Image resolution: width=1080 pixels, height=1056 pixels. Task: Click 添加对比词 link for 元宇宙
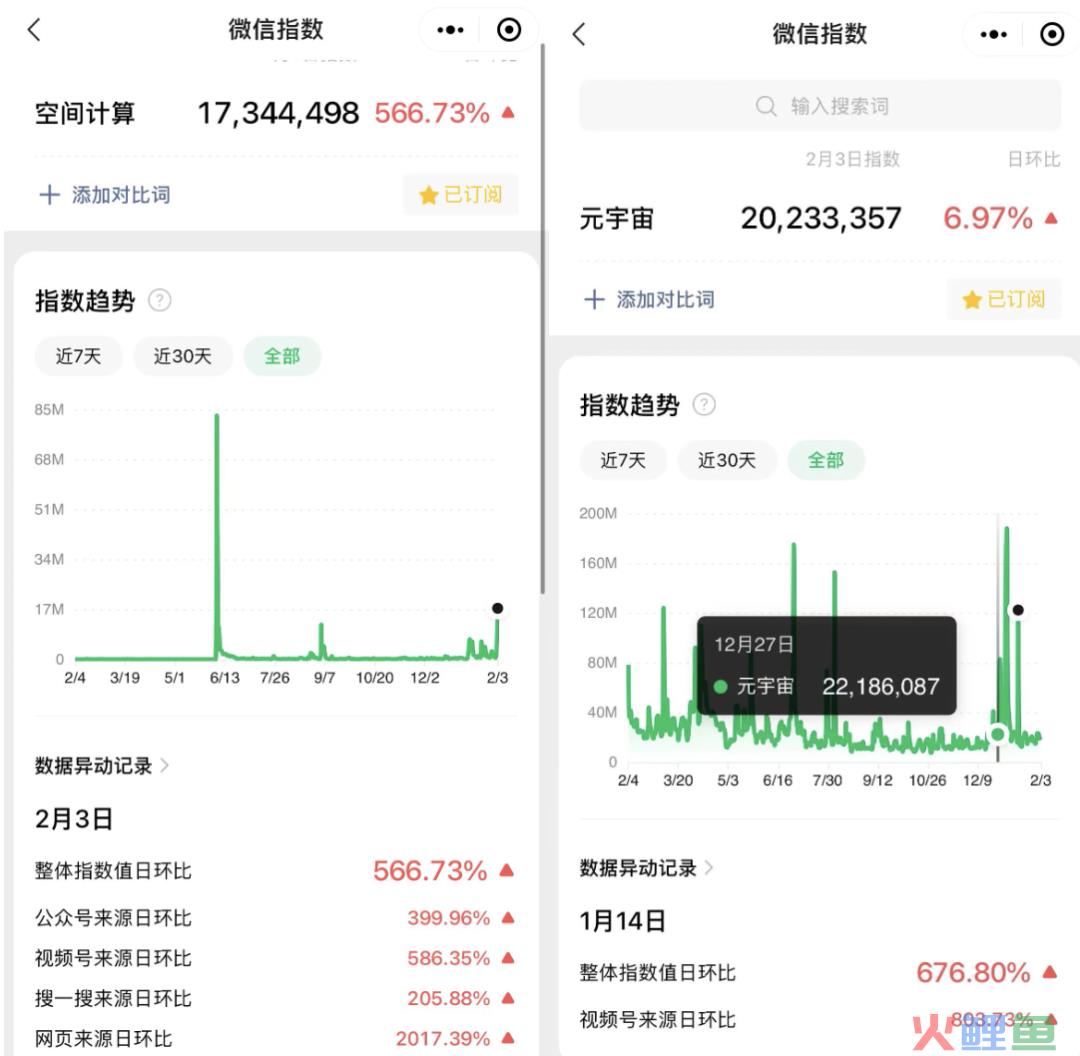665,300
